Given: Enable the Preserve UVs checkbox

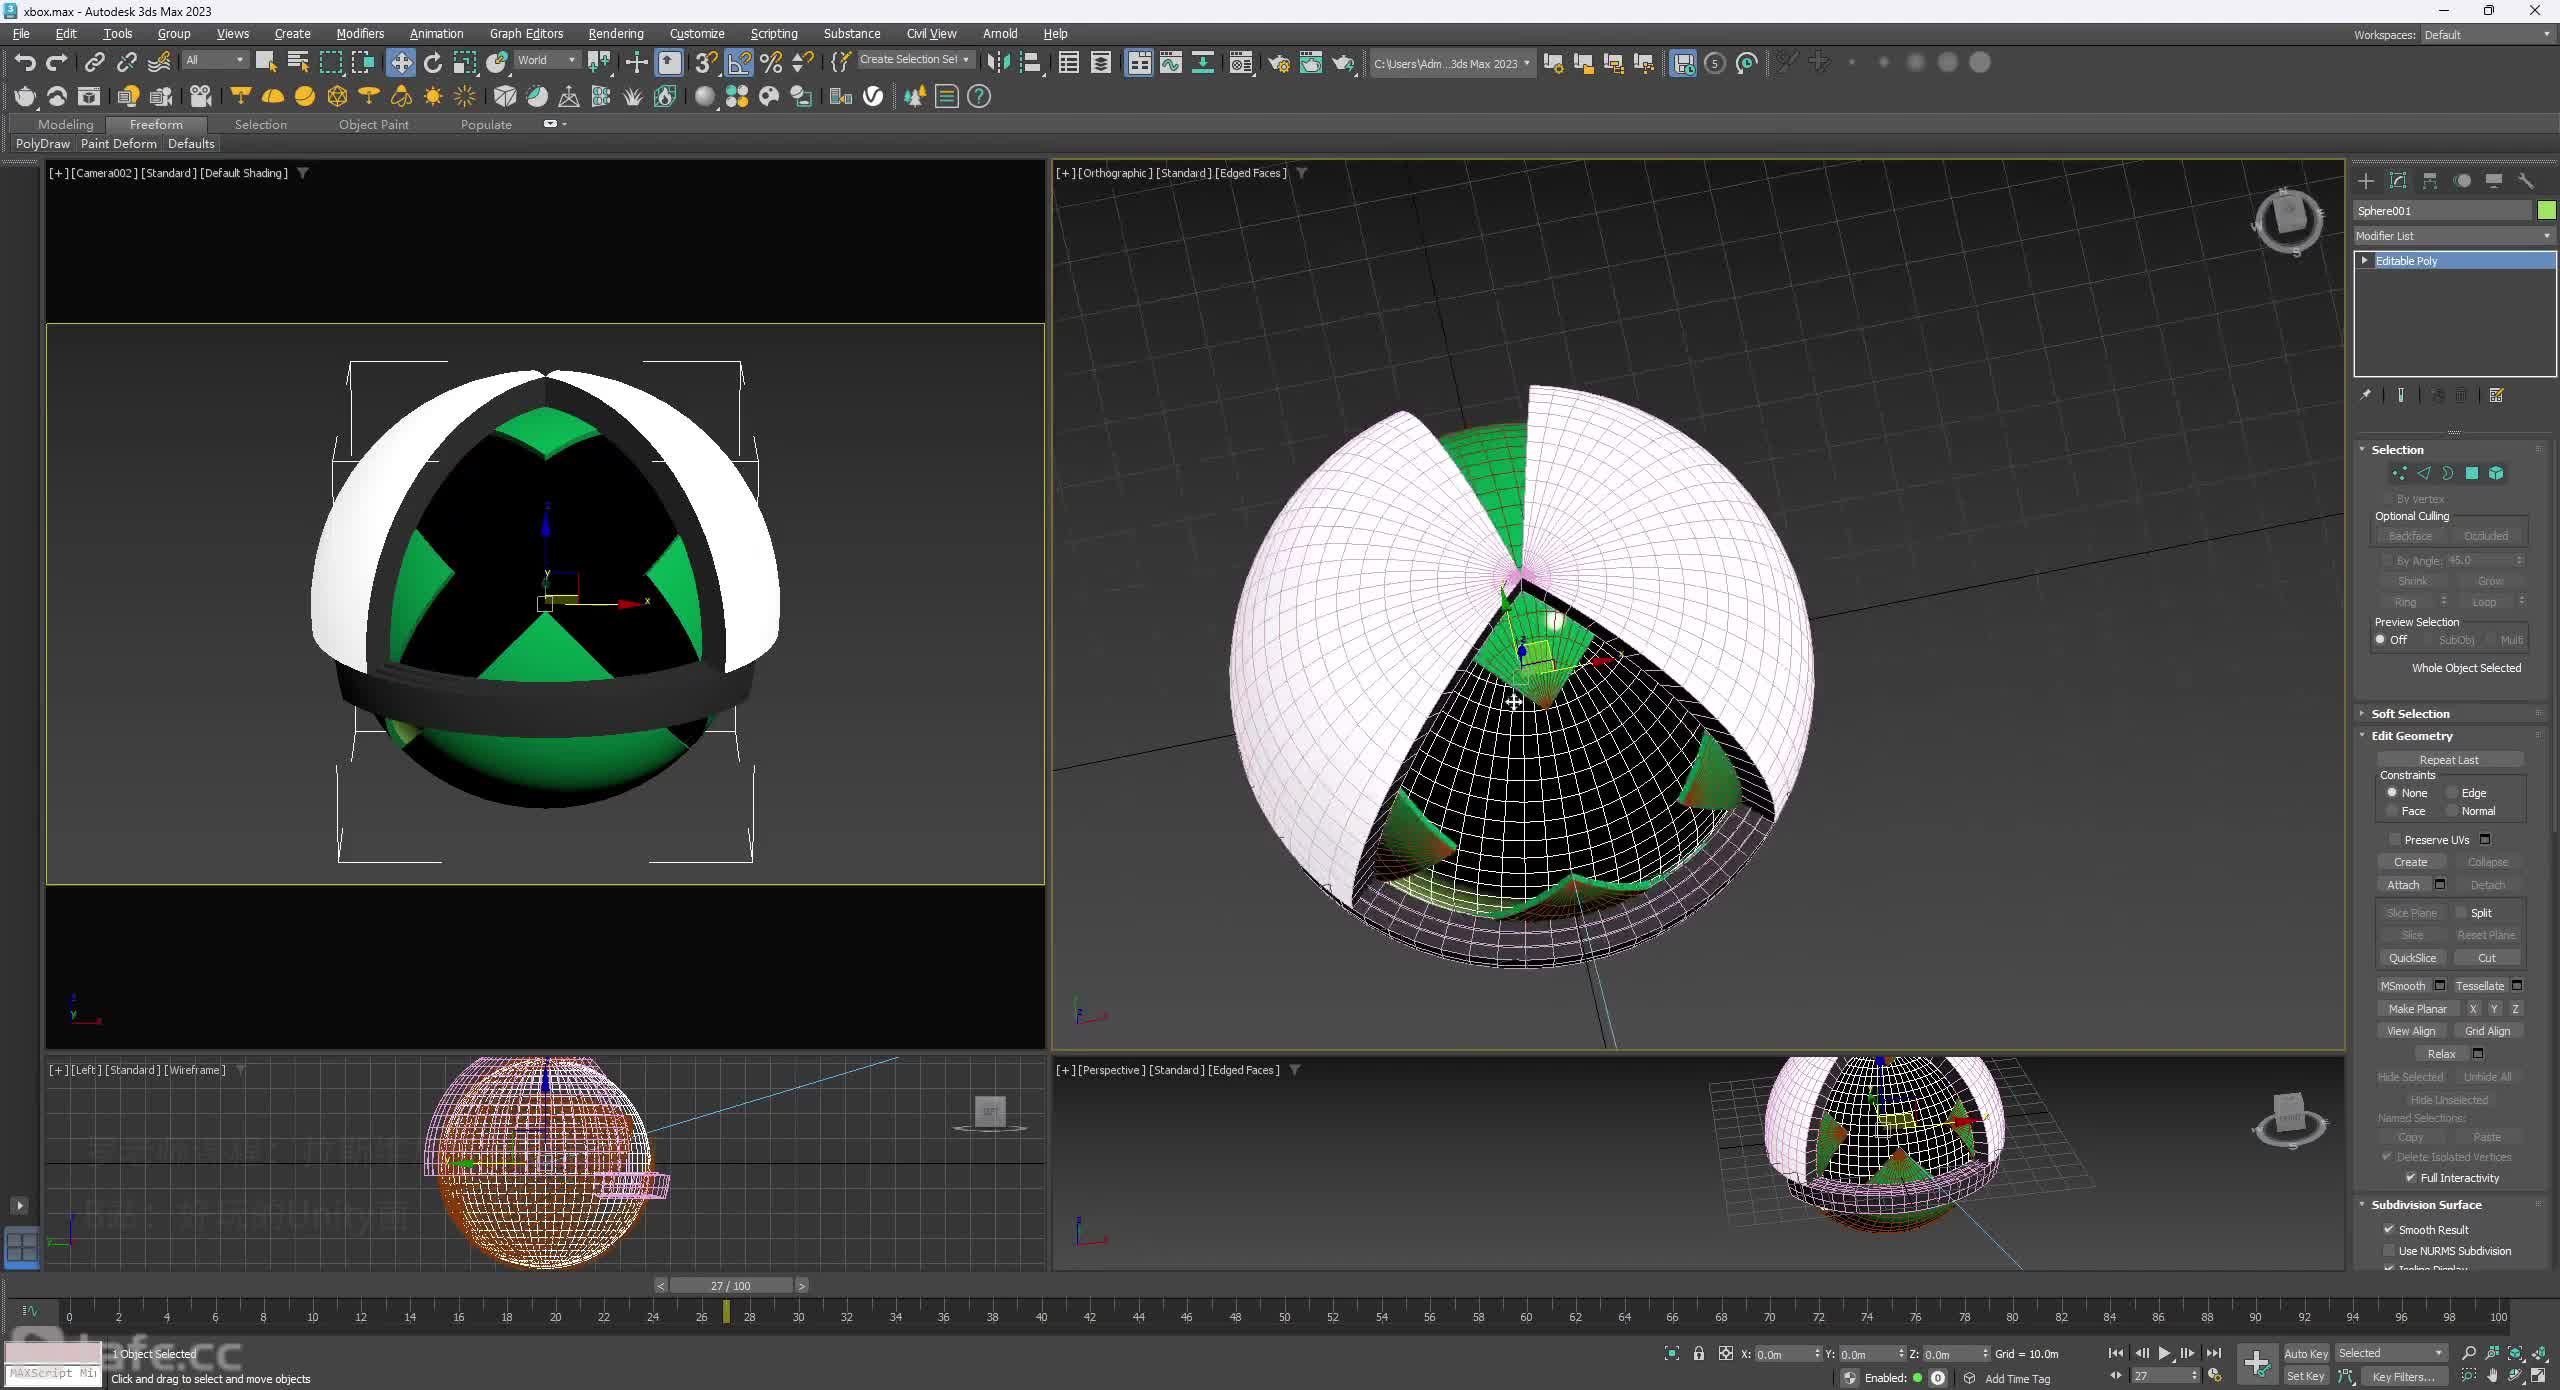Looking at the screenshot, I should coord(2394,839).
